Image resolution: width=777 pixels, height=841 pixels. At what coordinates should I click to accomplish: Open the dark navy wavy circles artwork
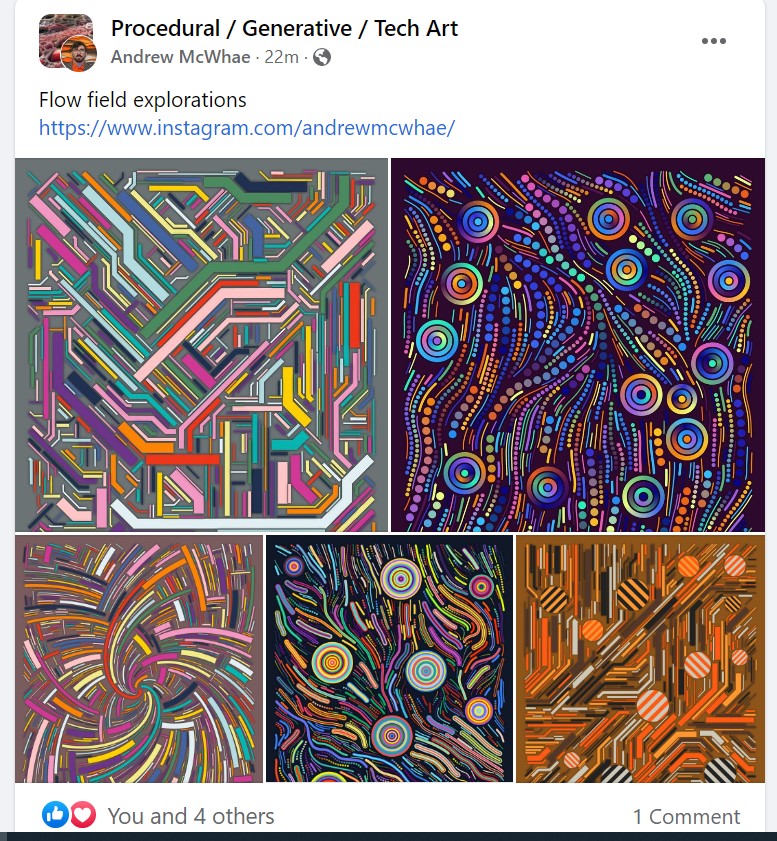[x=389, y=659]
